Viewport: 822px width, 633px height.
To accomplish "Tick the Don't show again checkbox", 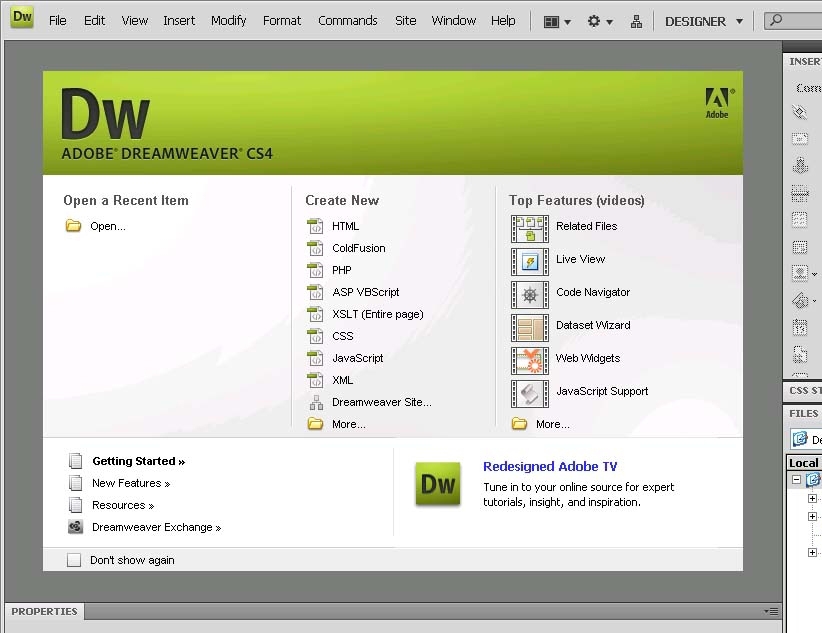I will [74, 560].
